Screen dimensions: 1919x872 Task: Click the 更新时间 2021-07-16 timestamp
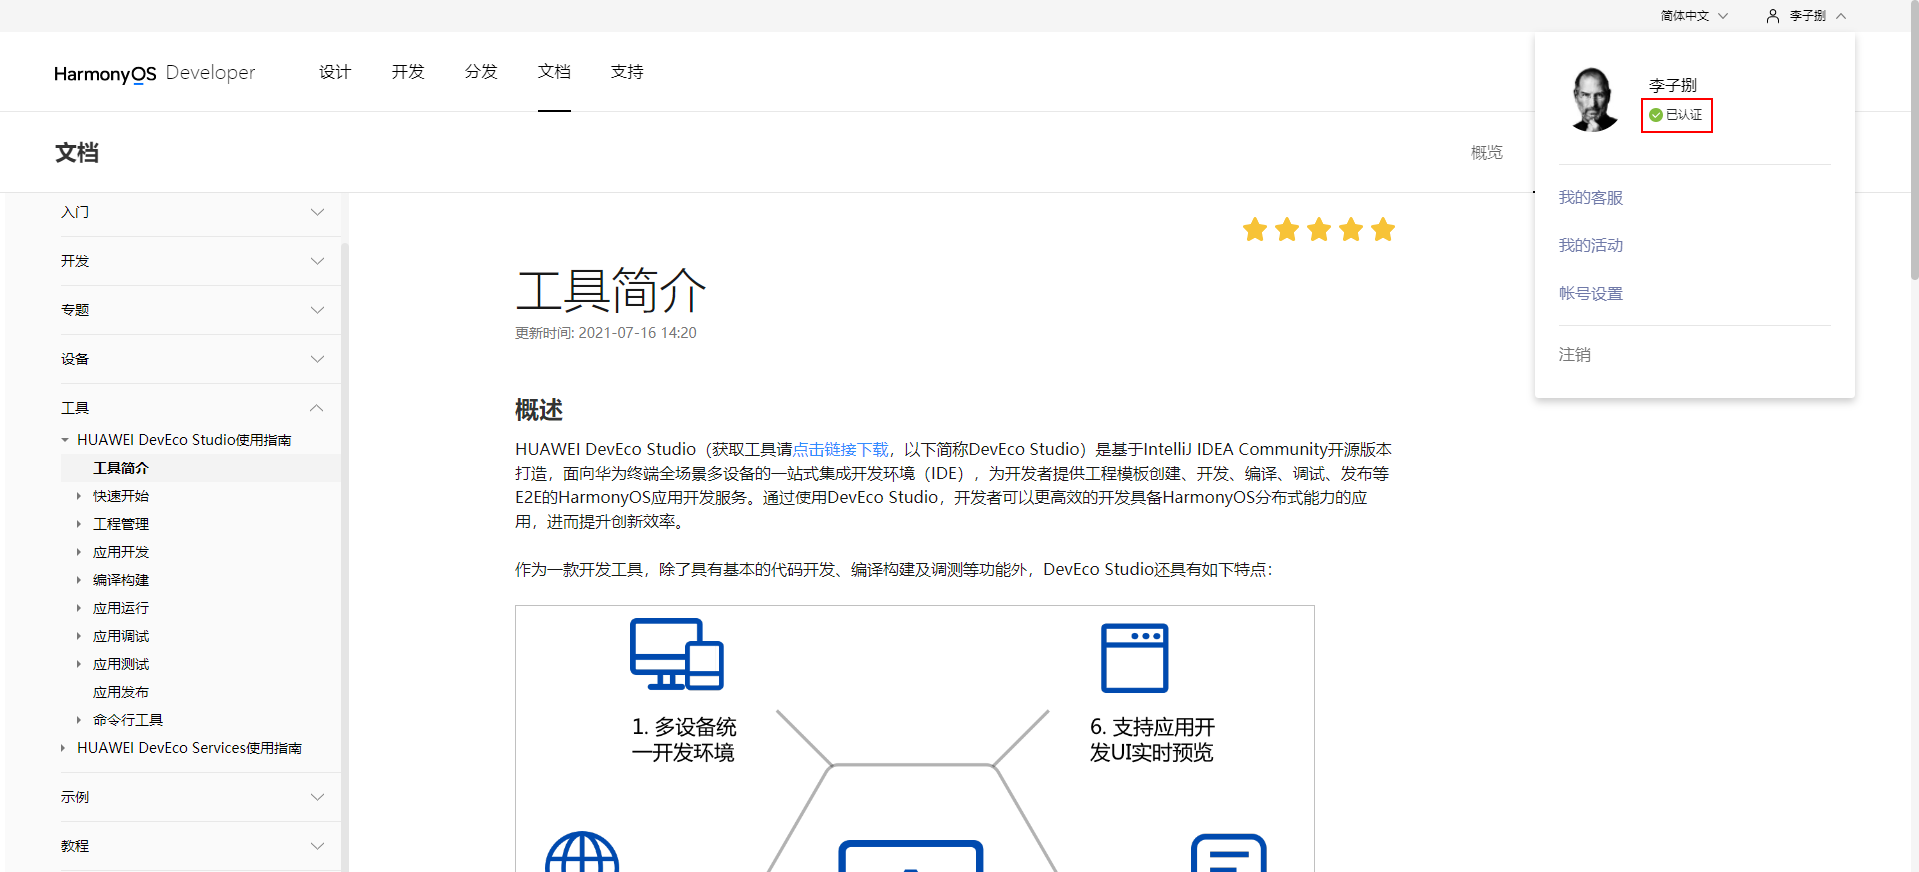tap(606, 333)
